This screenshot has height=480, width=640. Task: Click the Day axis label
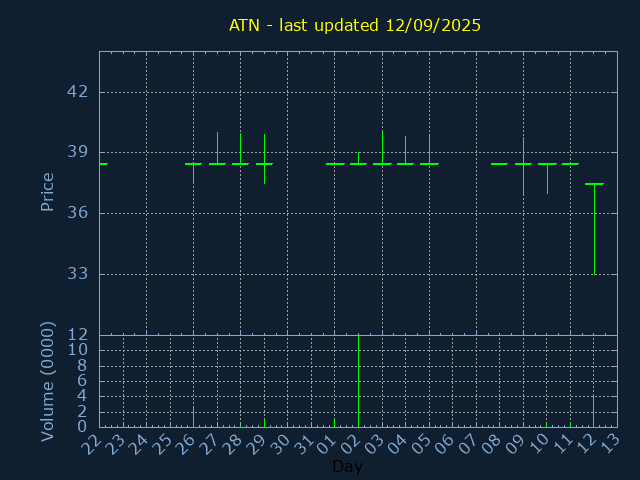(347, 466)
